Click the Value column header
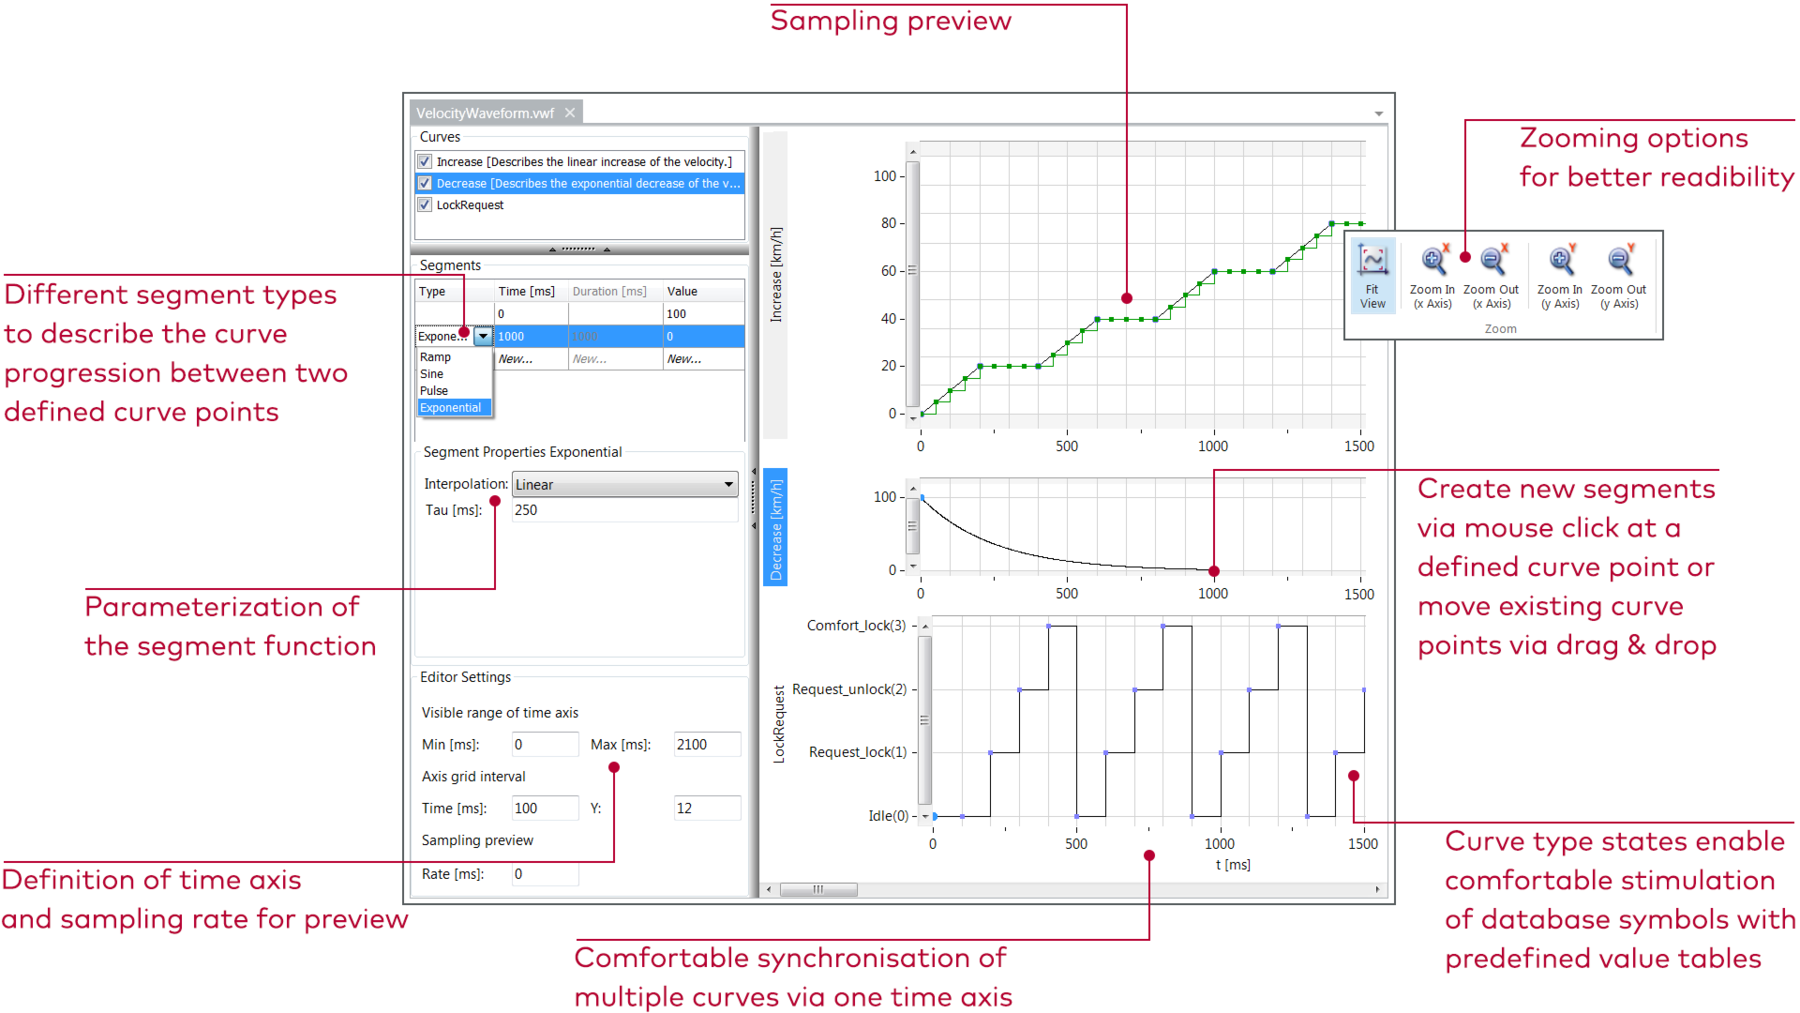This screenshot has width=1800, height=1013. [703, 291]
